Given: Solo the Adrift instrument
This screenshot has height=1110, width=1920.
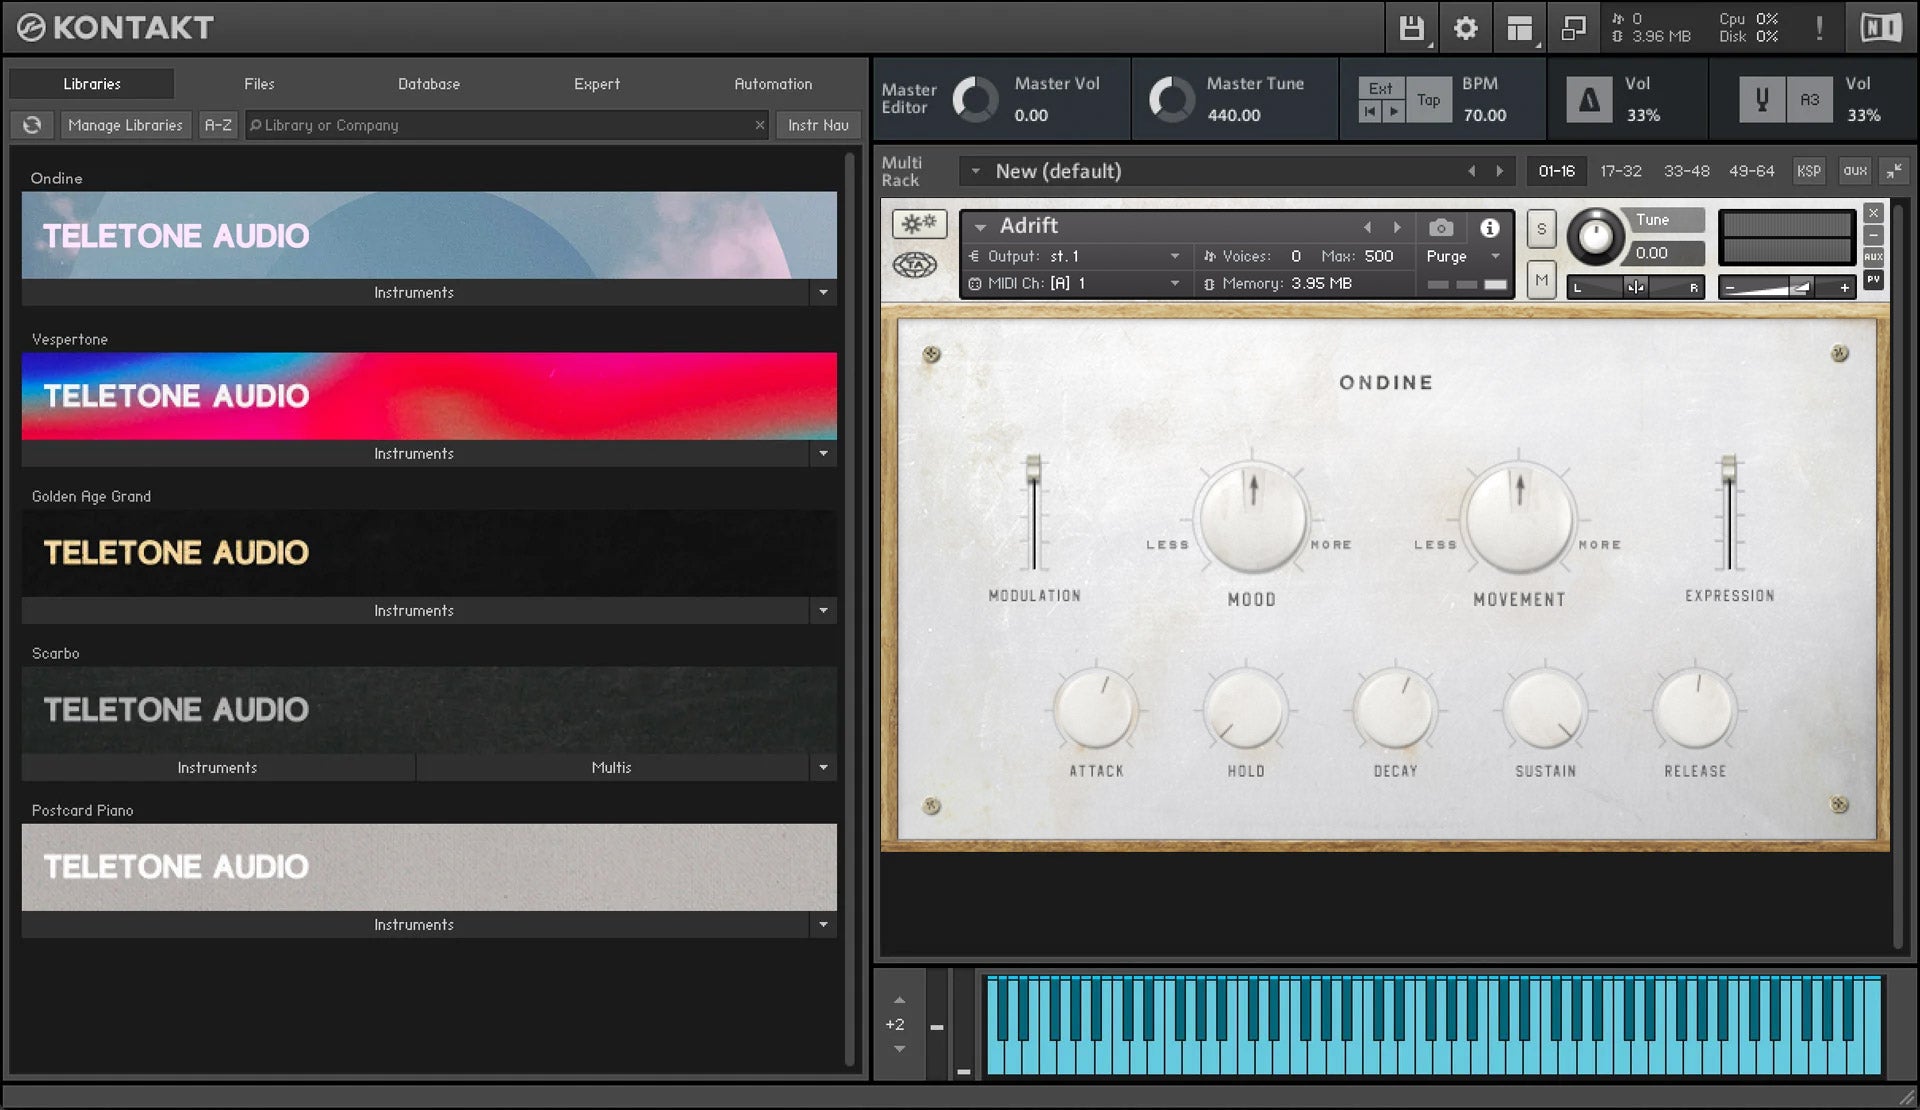Looking at the screenshot, I should click(x=1541, y=229).
